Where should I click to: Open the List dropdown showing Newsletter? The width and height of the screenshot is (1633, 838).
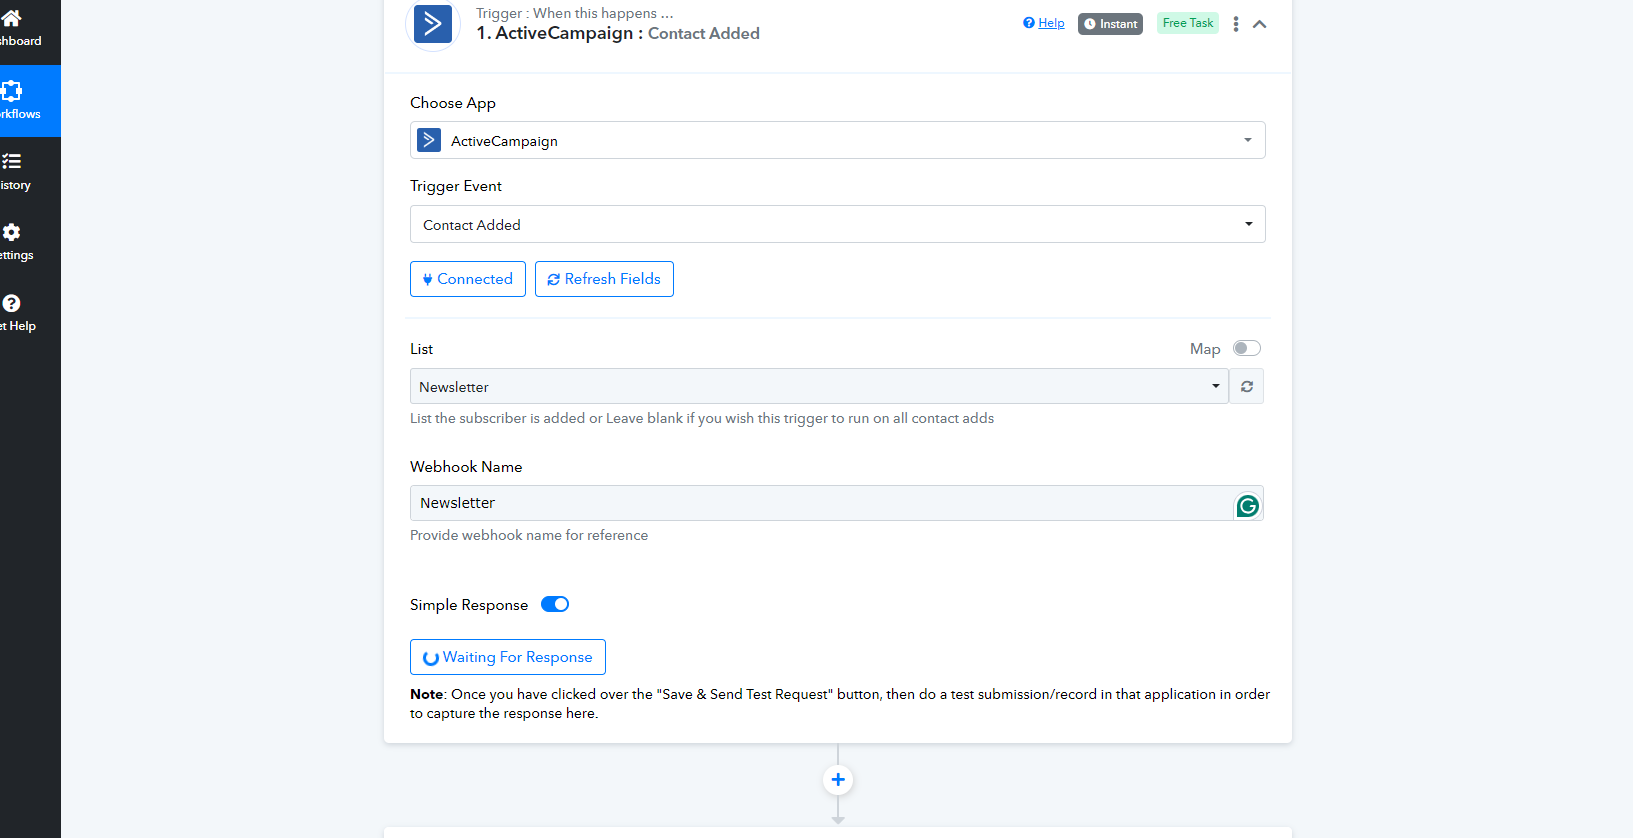point(819,386)
